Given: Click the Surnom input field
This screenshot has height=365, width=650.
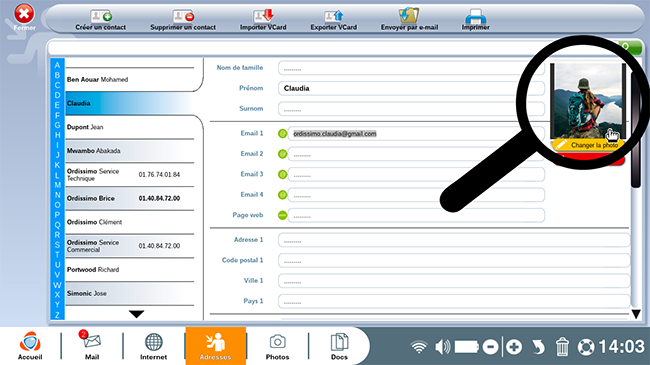Looking at the screenshot, I should pyautogui.click(x=411, y=109).
